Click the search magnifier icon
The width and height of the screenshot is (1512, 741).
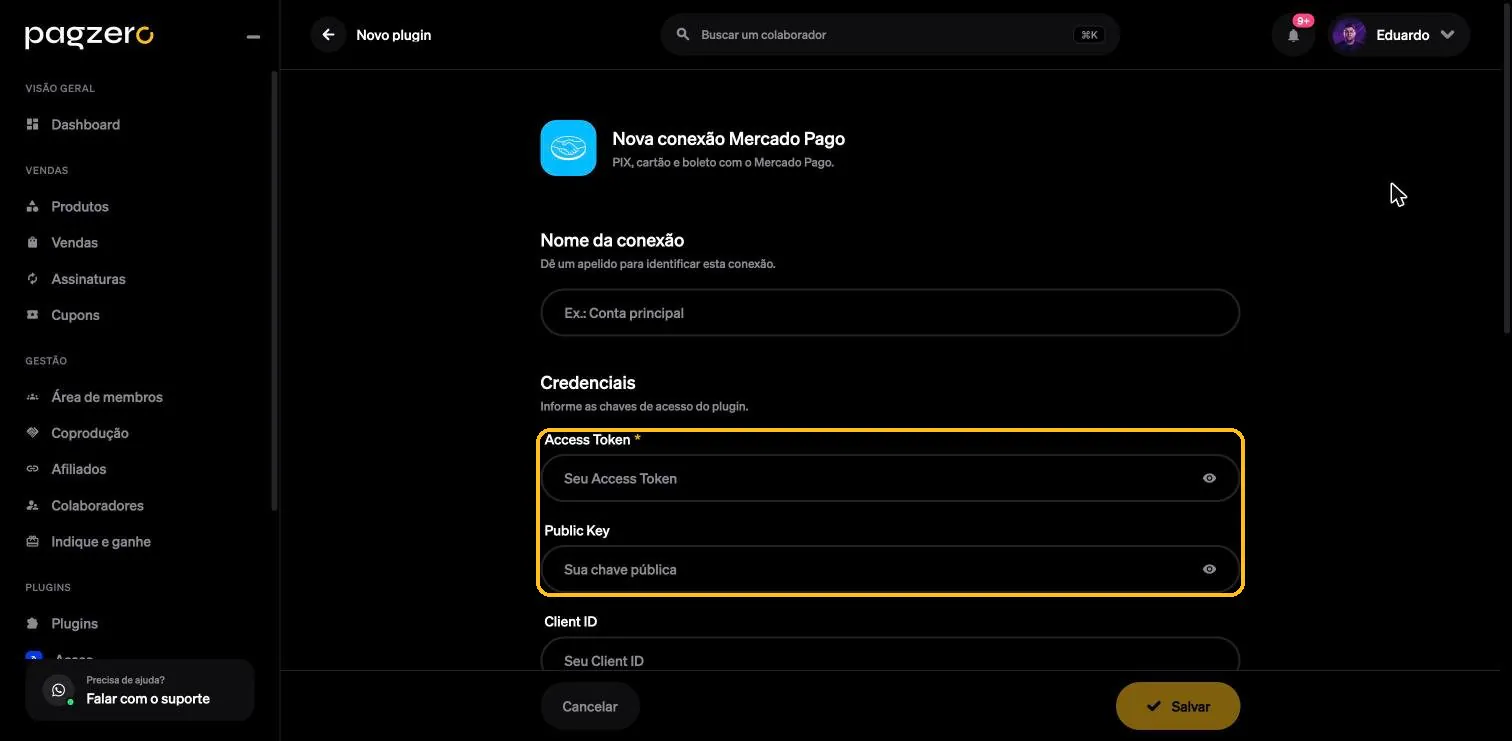(x=683, y=35)
